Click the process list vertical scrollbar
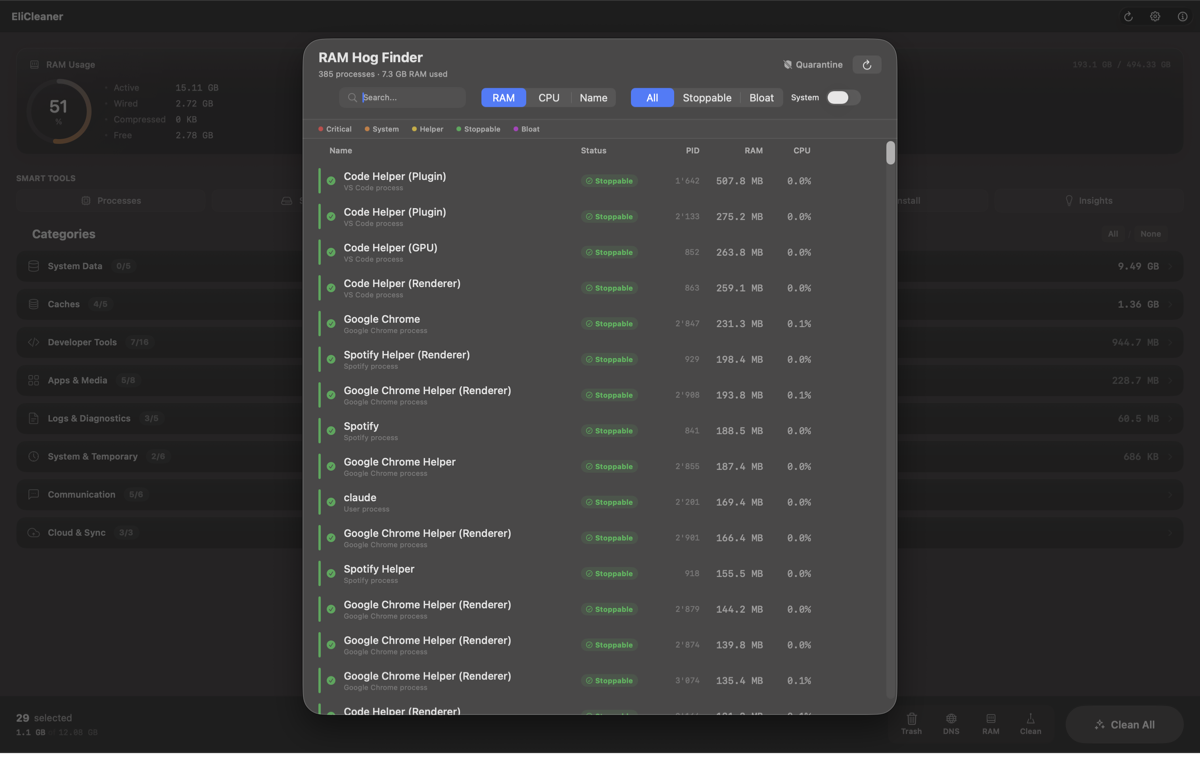Viewport: 1200px width, 774px height. (x=890, y=153)
